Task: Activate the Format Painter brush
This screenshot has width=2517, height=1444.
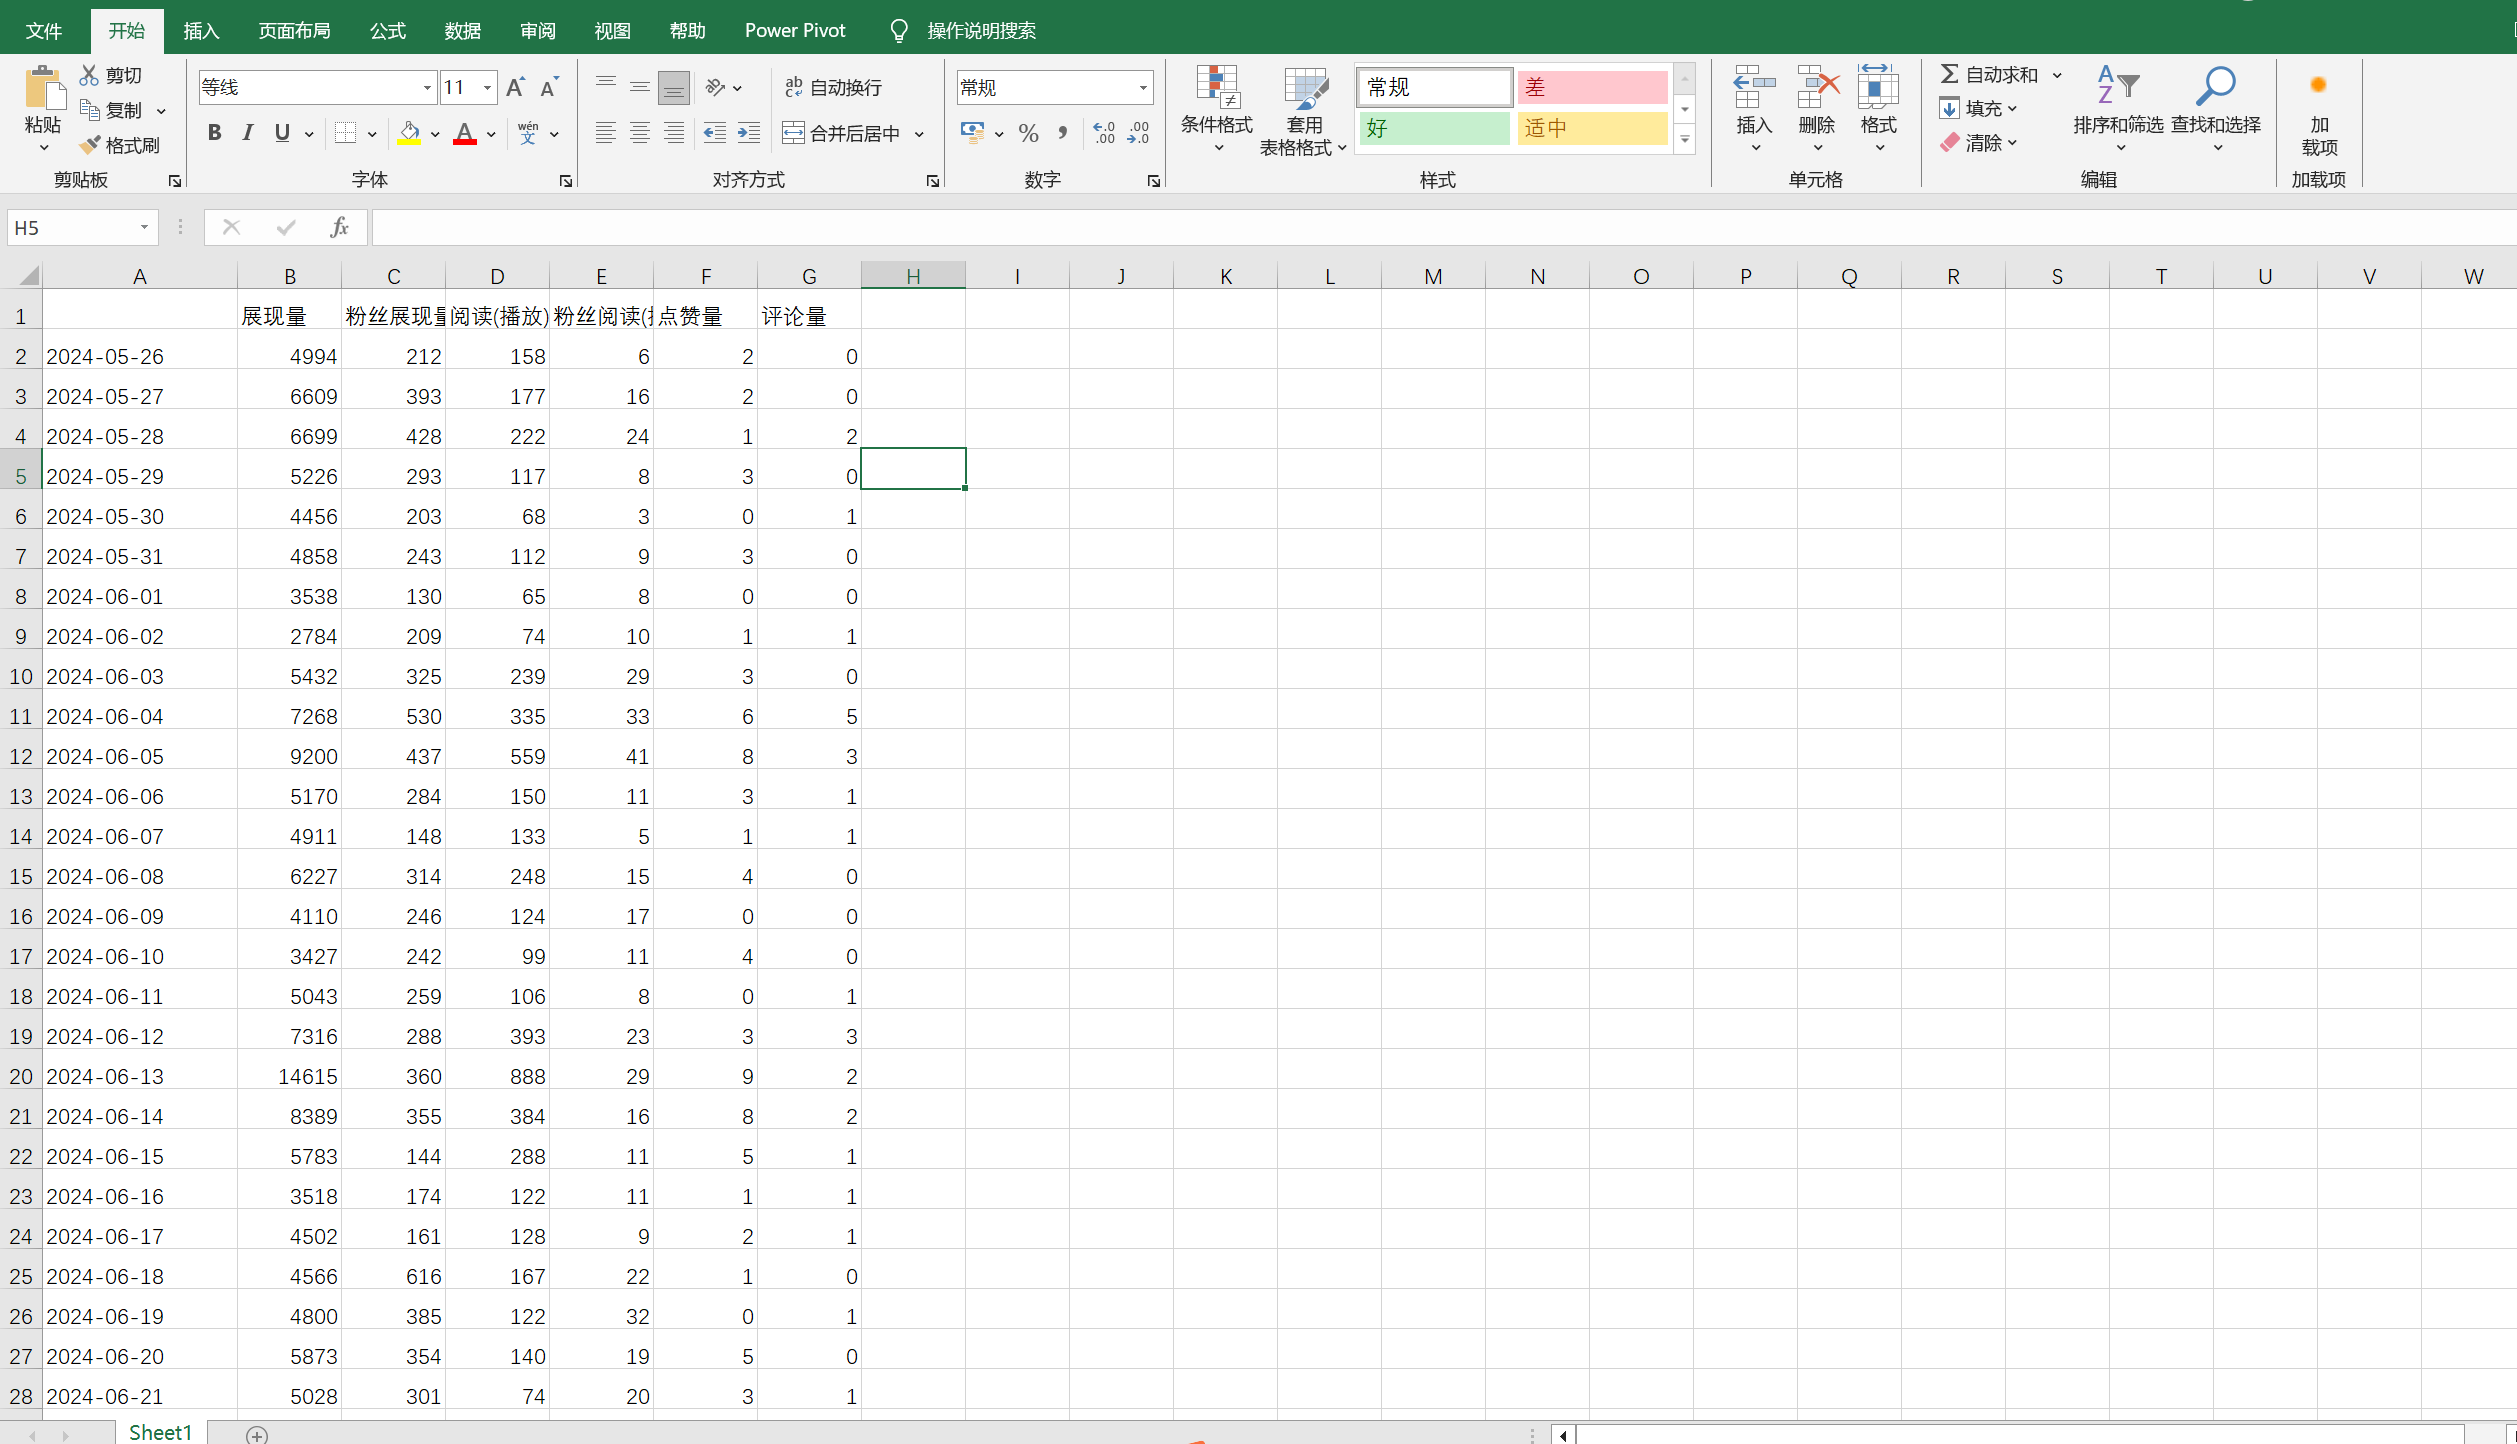Action: tap(90, 145)
